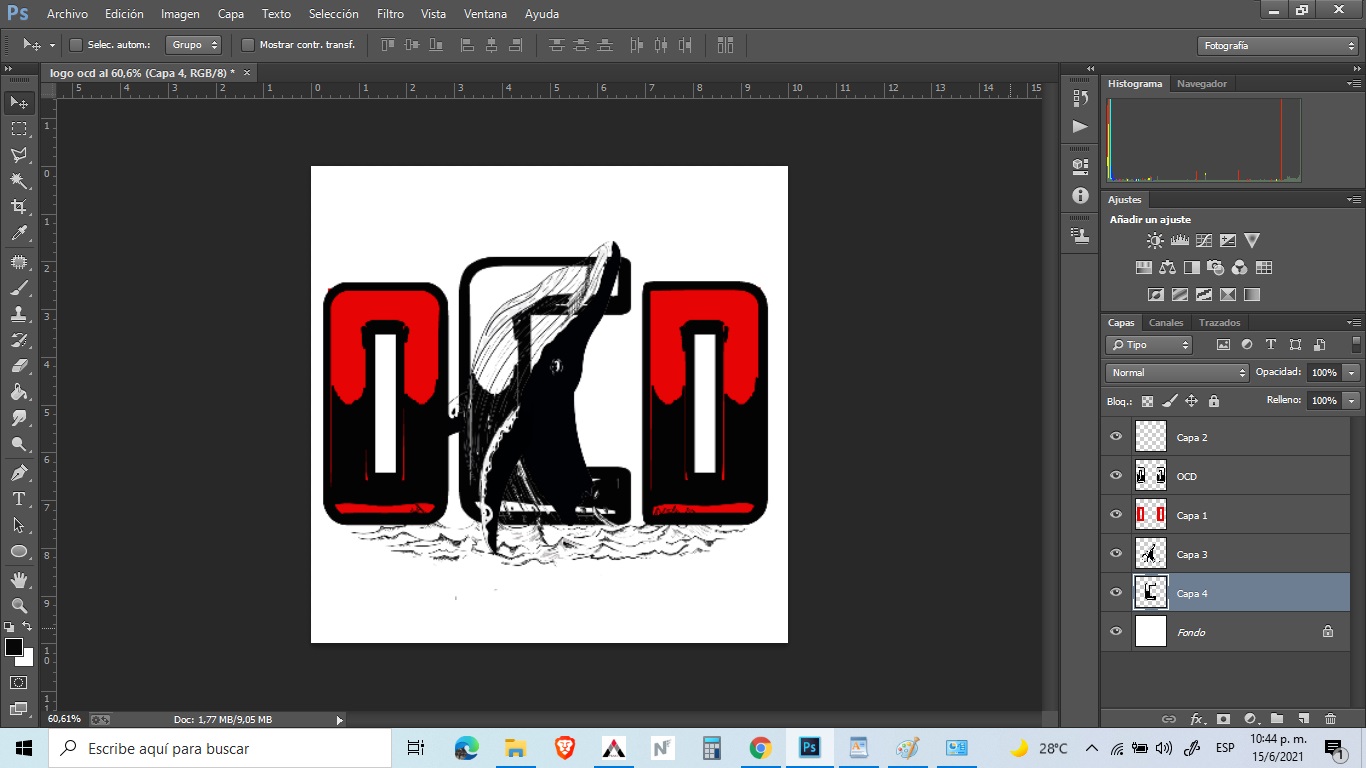Switch to the Canales tab
The height and width of the screenshot is (768, 1366).
click(1165, 323)
